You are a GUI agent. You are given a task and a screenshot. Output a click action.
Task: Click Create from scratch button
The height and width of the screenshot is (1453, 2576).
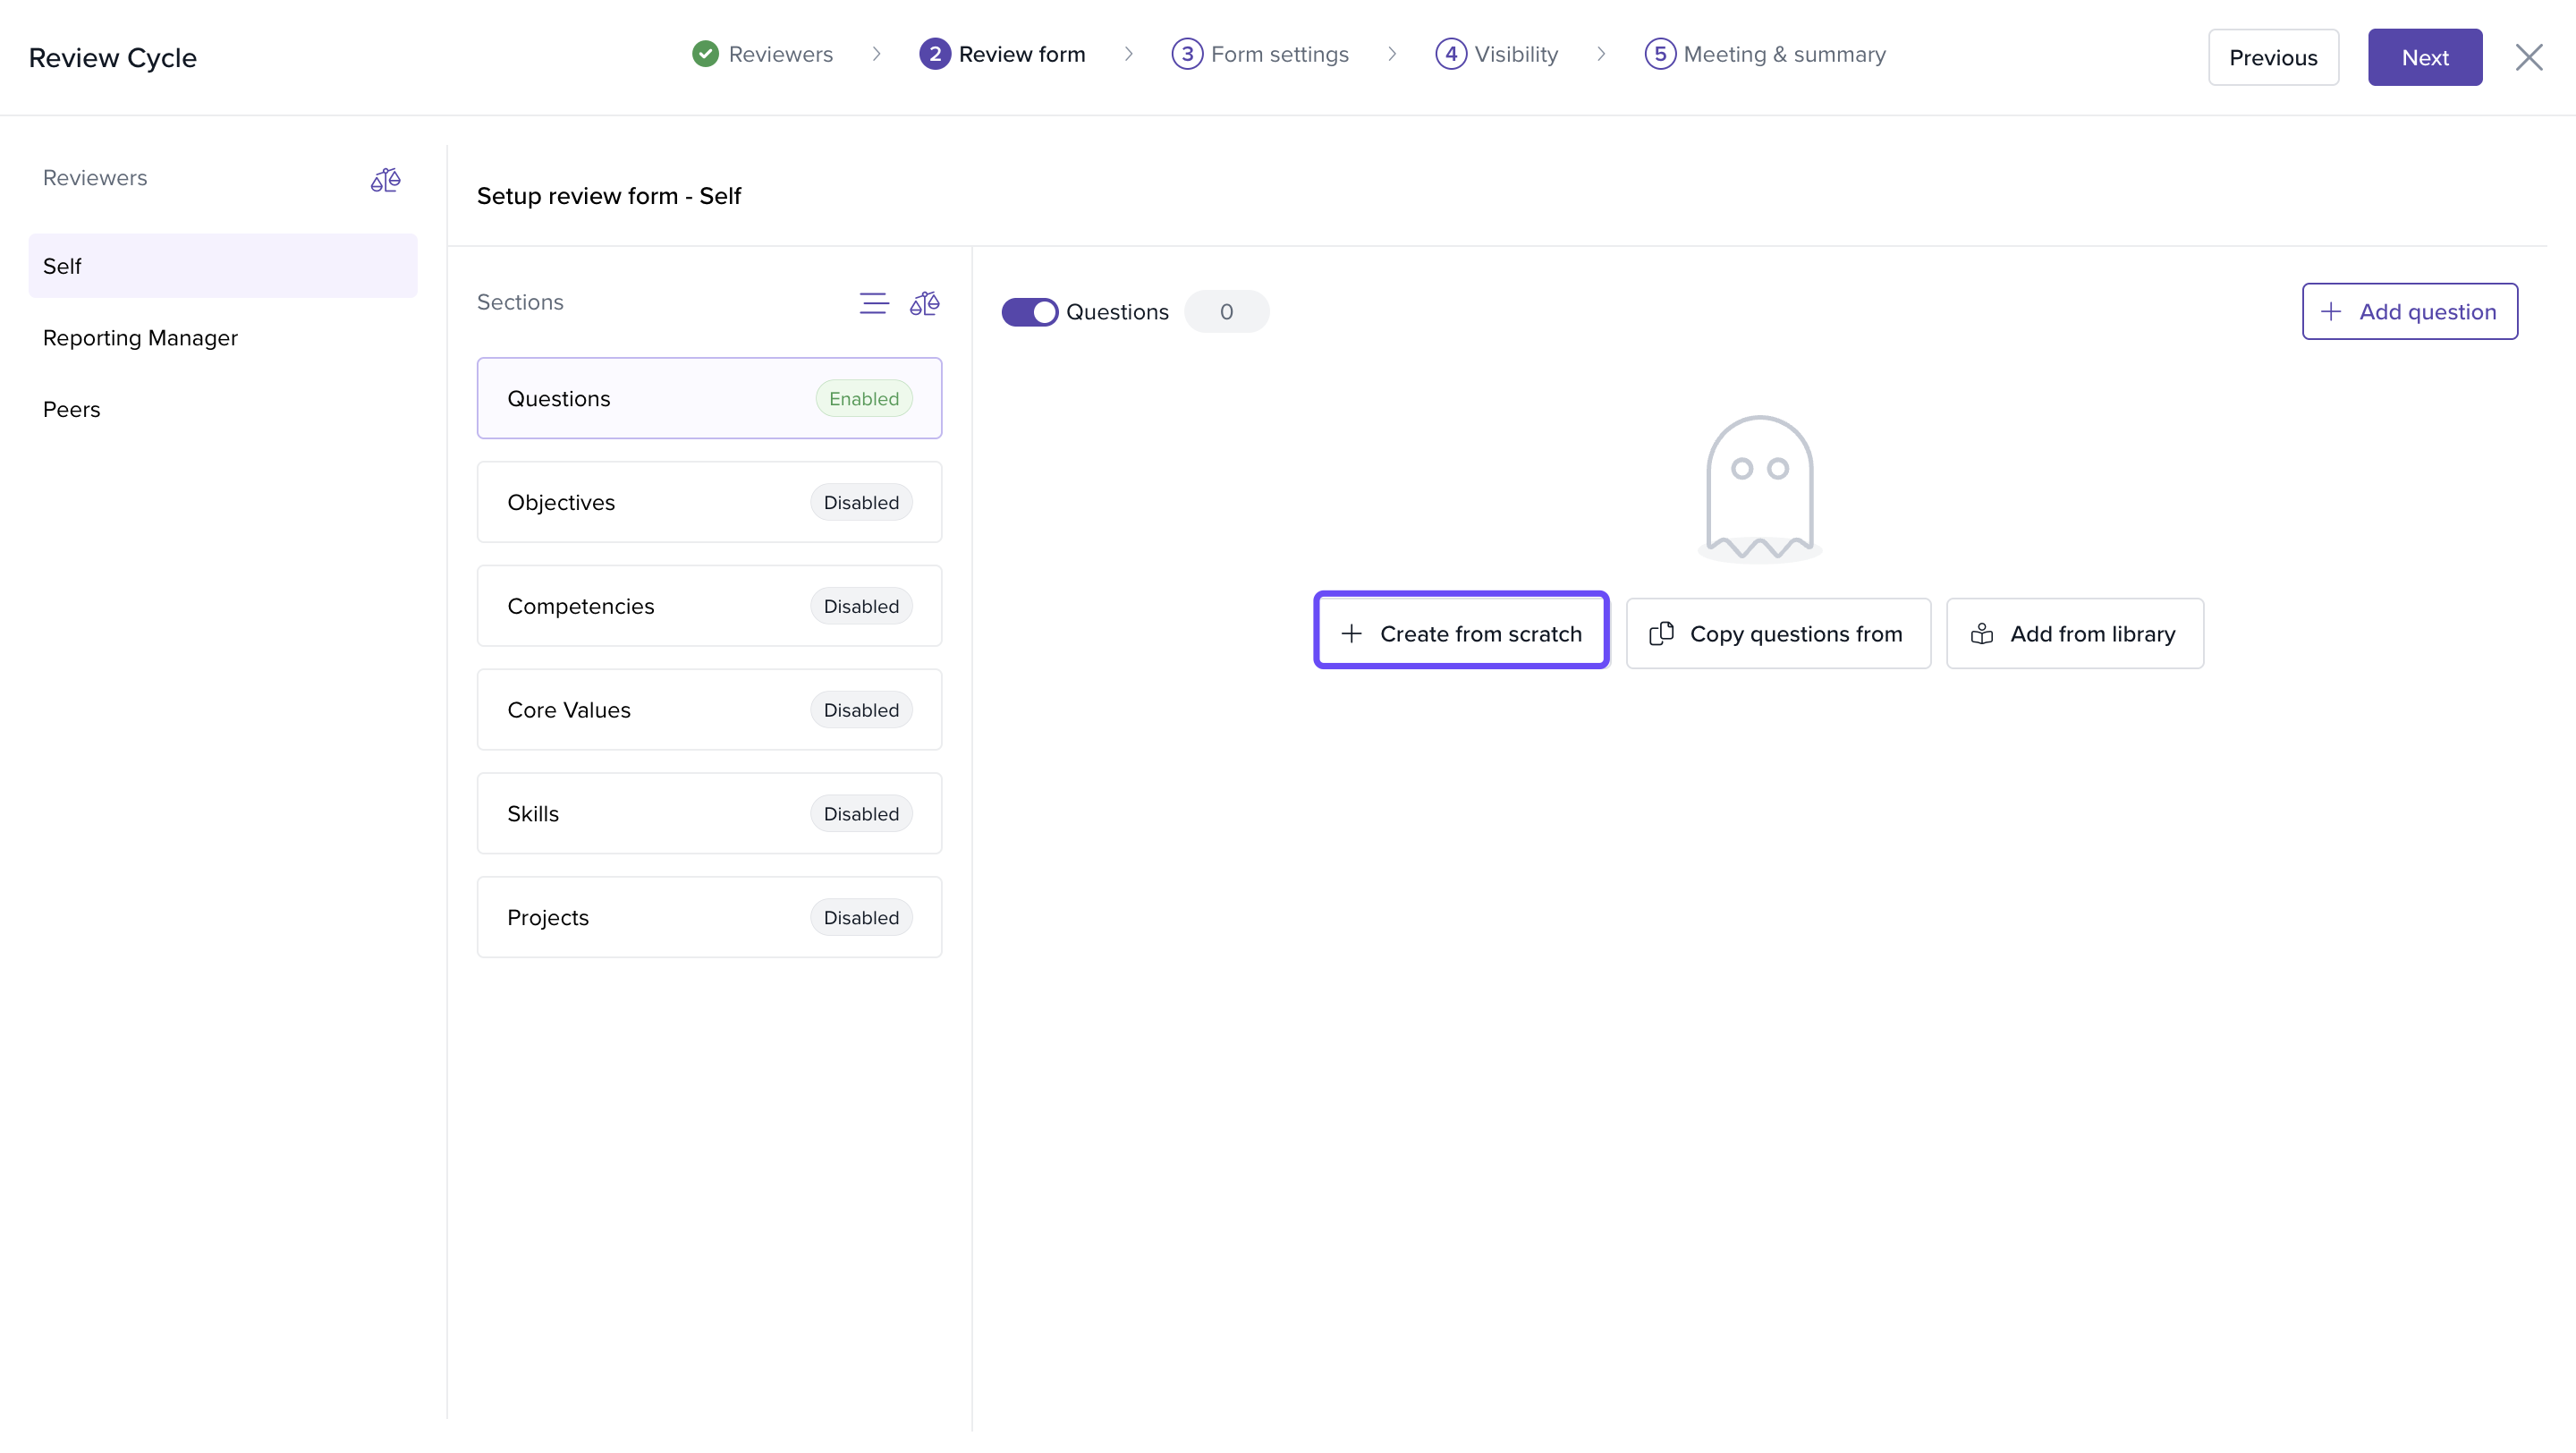coord(1460,633)
